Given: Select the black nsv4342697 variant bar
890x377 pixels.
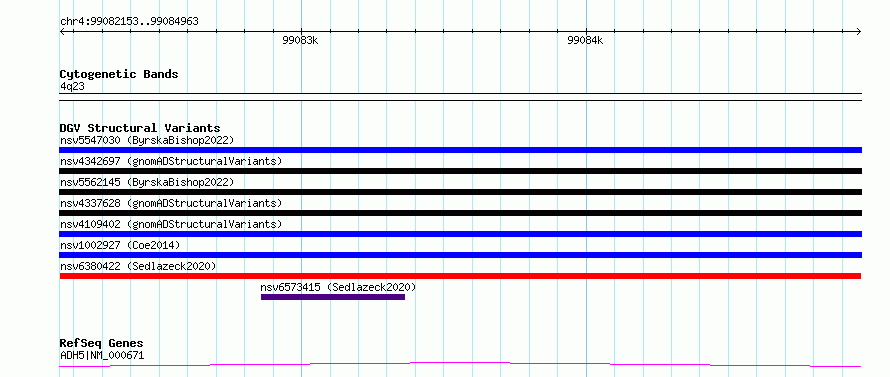Looking at the screenshot, I should (x=460, y=171).
